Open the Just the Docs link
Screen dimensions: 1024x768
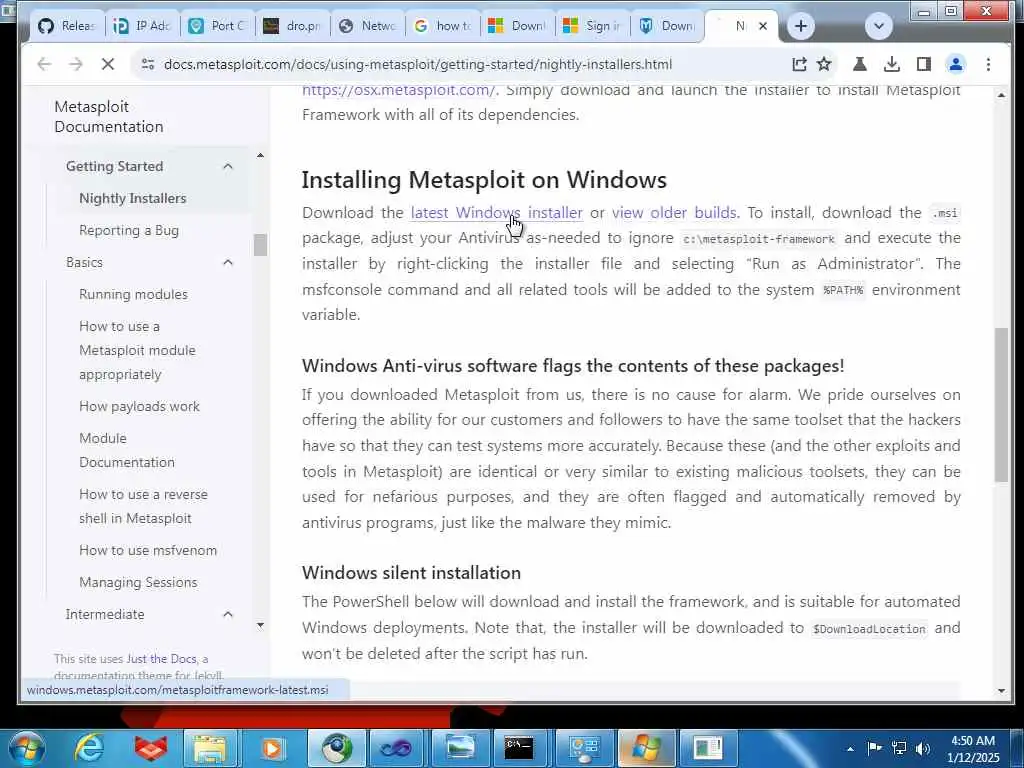tap(161, 659)
